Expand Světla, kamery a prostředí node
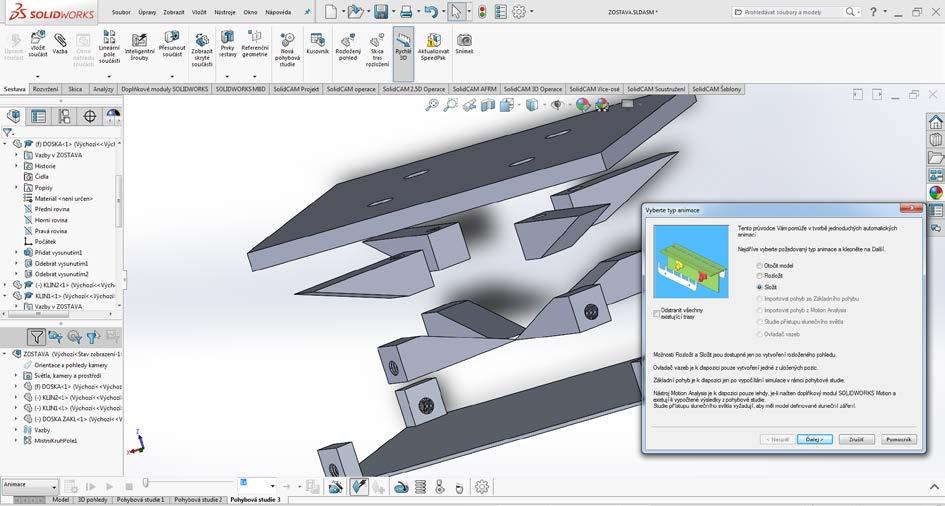This screenshot has height=506, width=945. click(16, 375)
